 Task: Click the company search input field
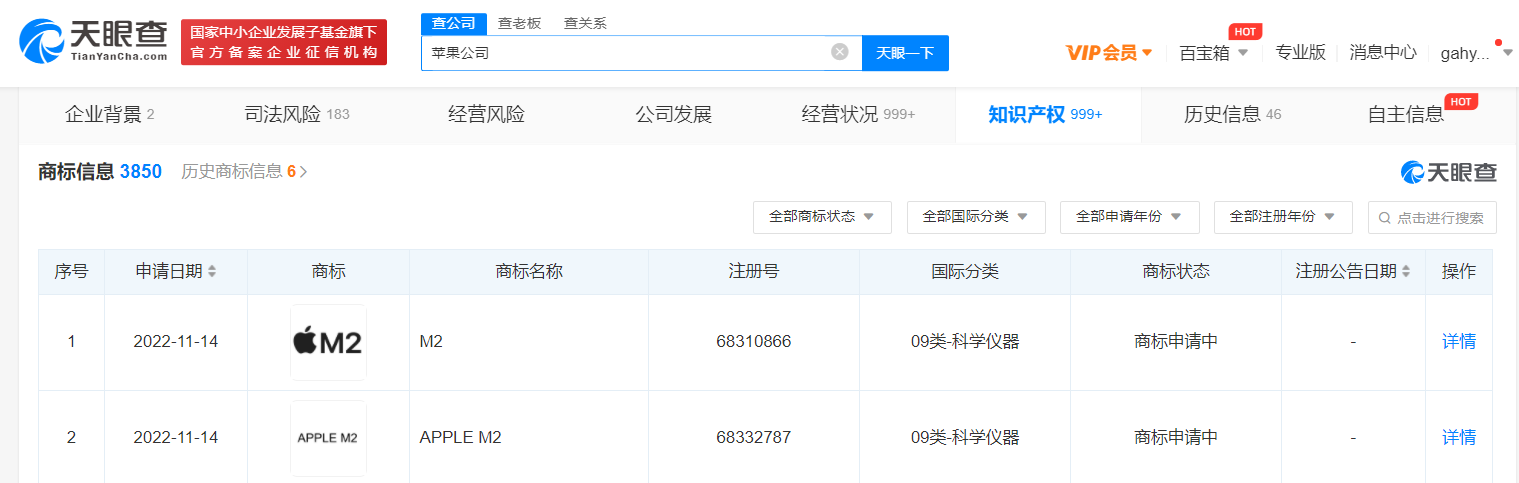(625, 53)
